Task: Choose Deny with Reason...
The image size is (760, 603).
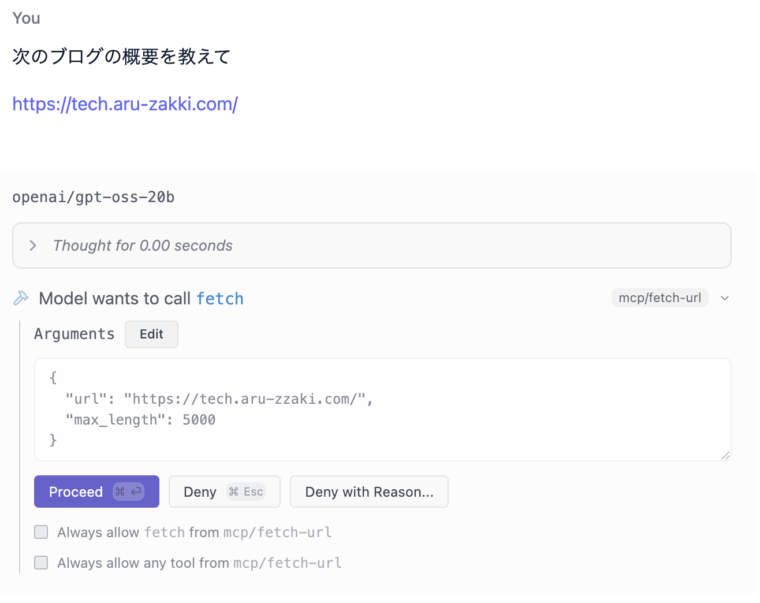Action: (369, 492)
